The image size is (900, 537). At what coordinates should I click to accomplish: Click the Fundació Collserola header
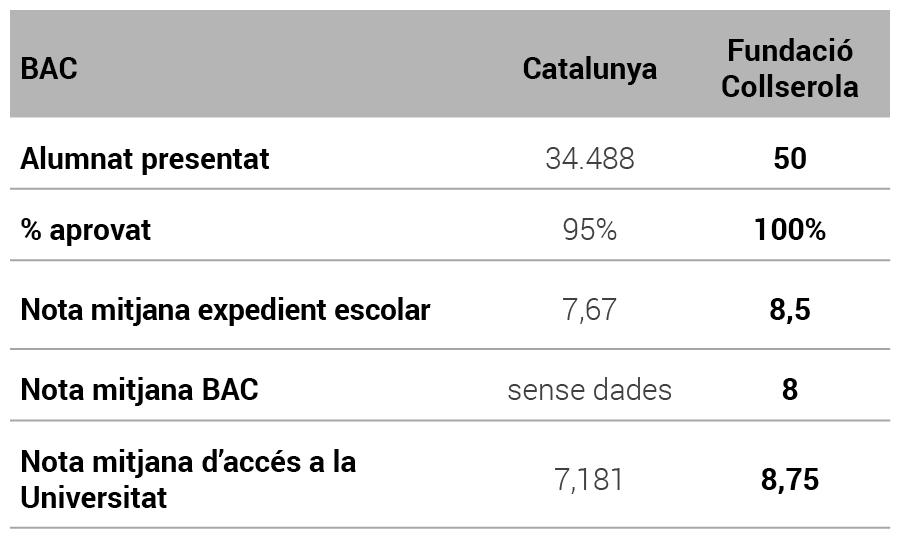pos(789,69)
